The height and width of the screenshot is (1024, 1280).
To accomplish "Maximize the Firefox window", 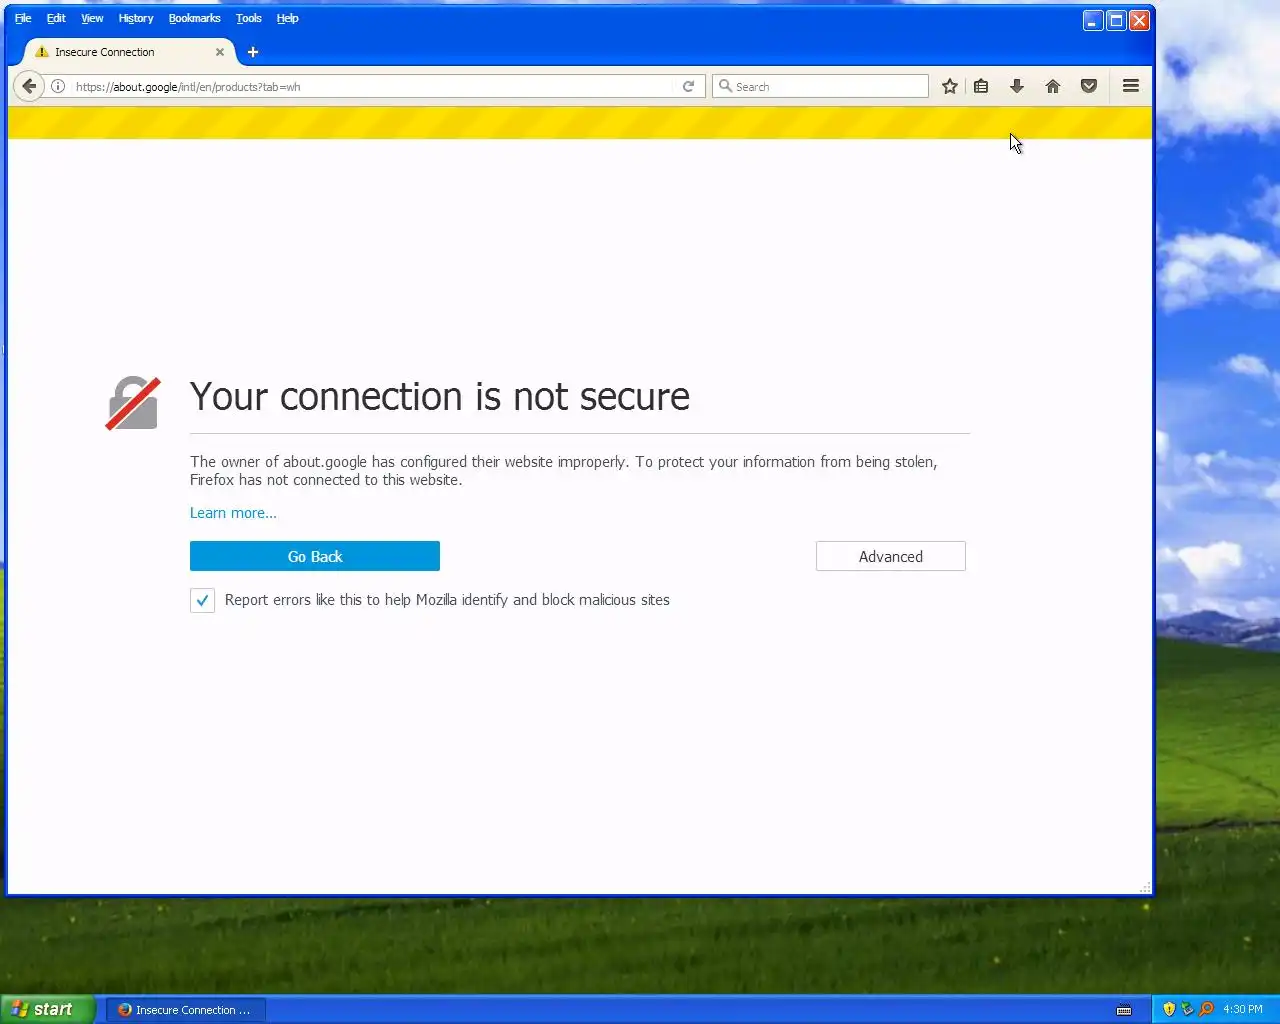I will 1116,20.
